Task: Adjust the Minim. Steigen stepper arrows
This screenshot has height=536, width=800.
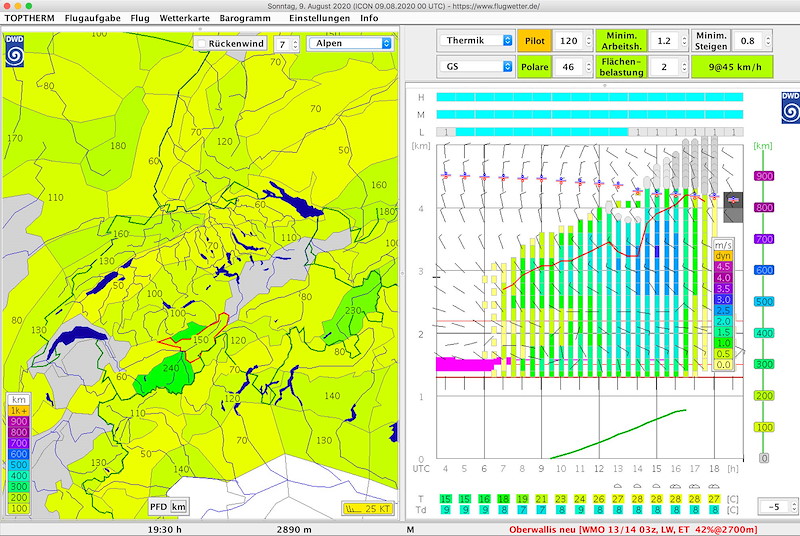Action: click(767, 41)
